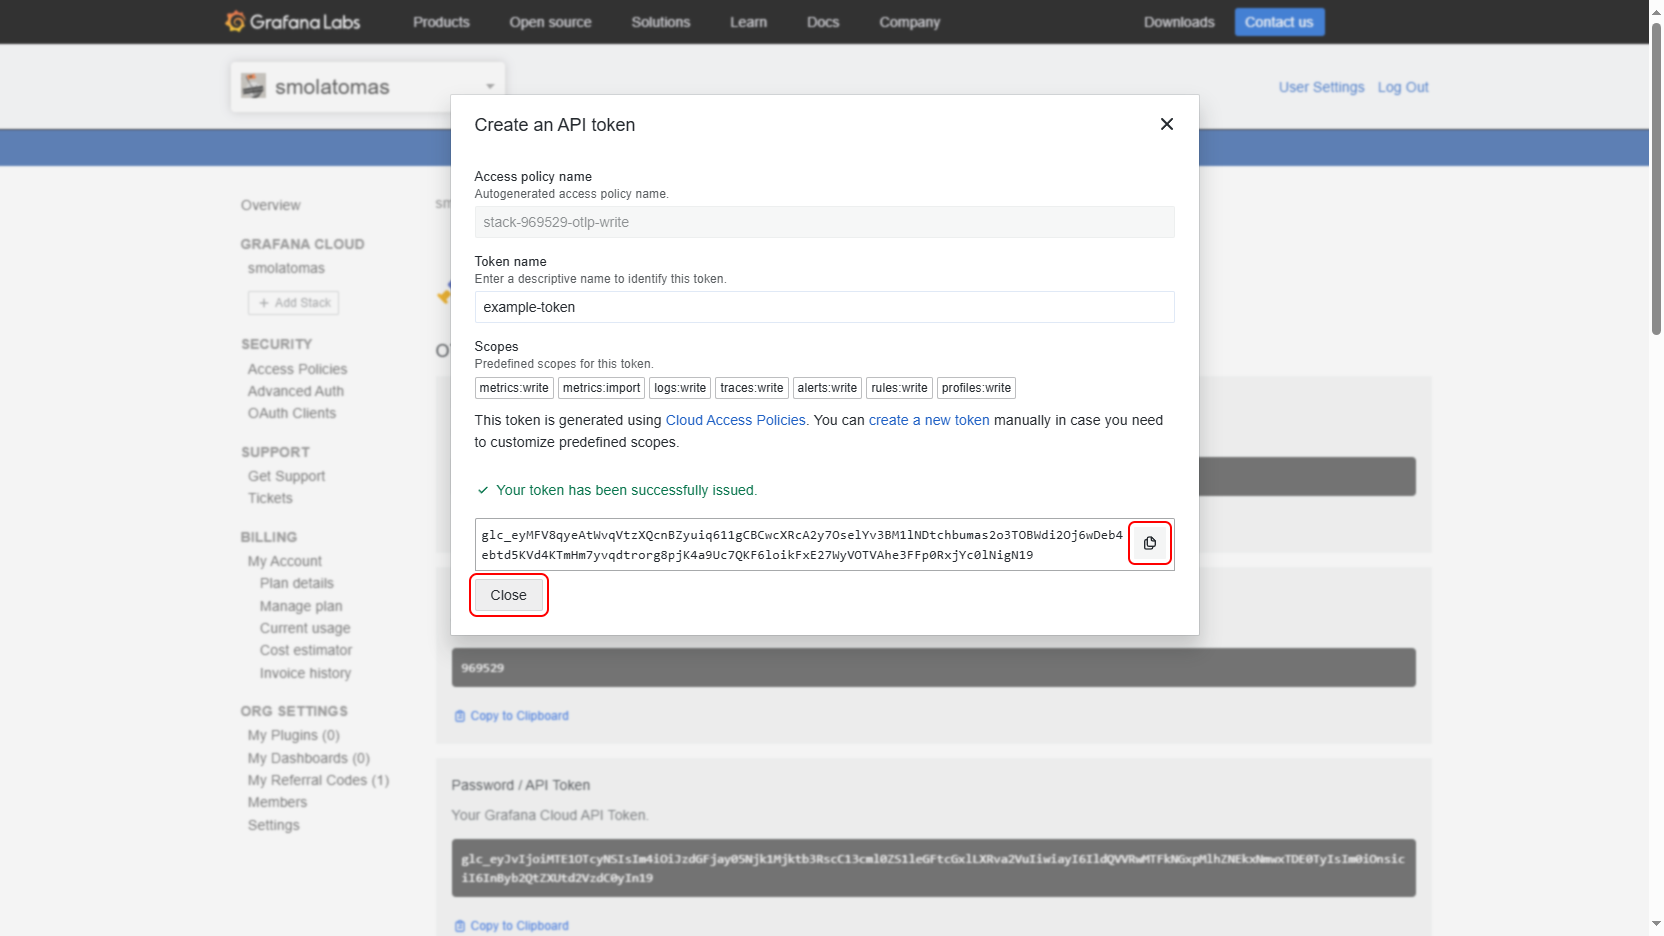Select the traces:write scope tag
This screenshot has width=1664, height=936.
point(752,388)
